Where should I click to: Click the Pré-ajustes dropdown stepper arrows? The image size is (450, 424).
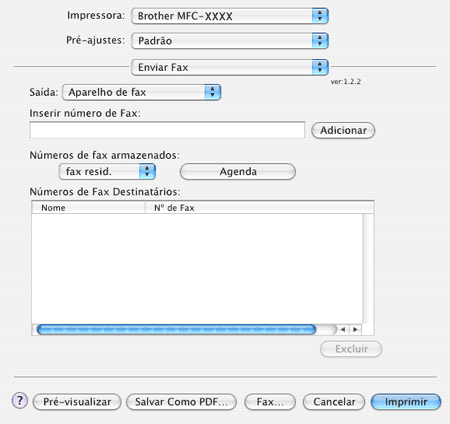point(320,41)
